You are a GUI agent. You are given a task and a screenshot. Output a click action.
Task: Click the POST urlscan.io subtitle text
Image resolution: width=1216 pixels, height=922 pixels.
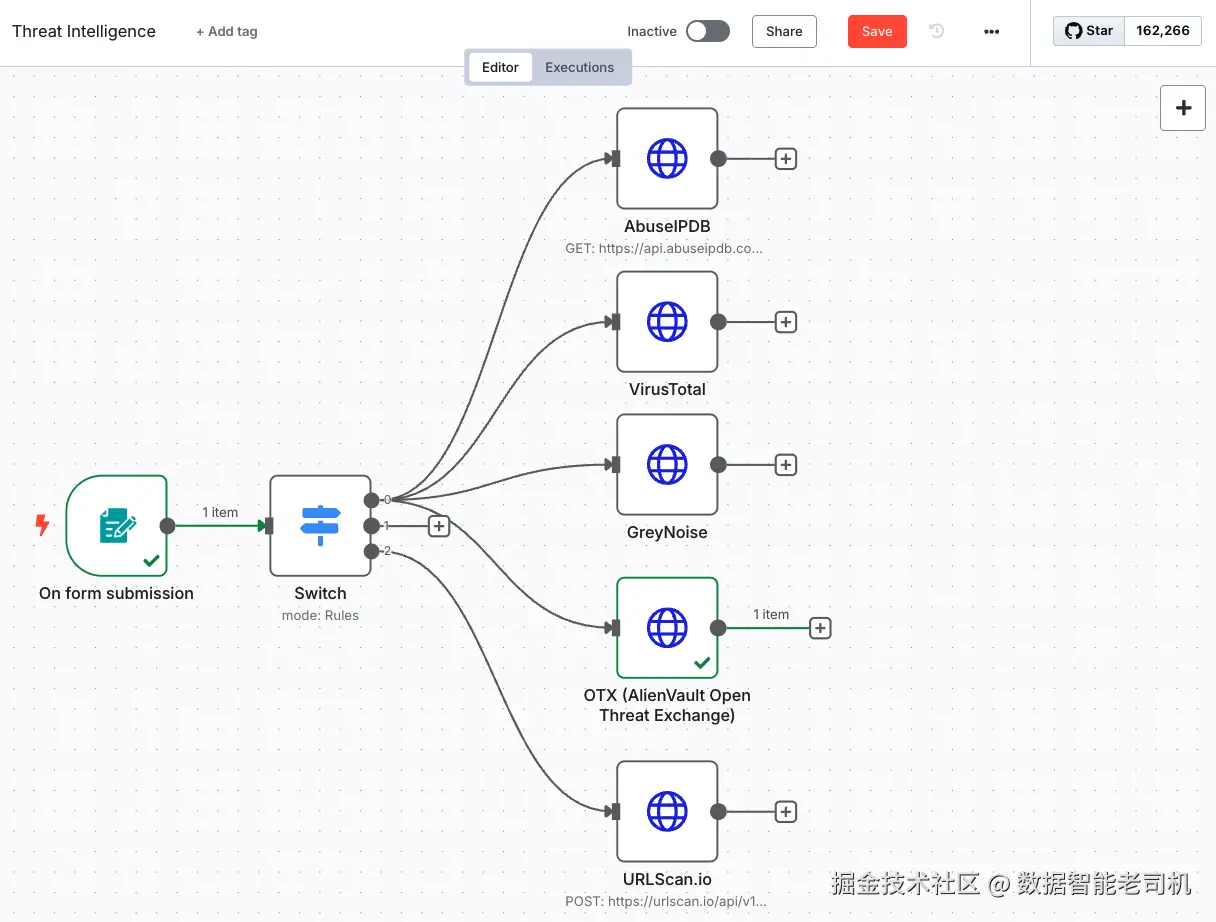coord(666,901)
